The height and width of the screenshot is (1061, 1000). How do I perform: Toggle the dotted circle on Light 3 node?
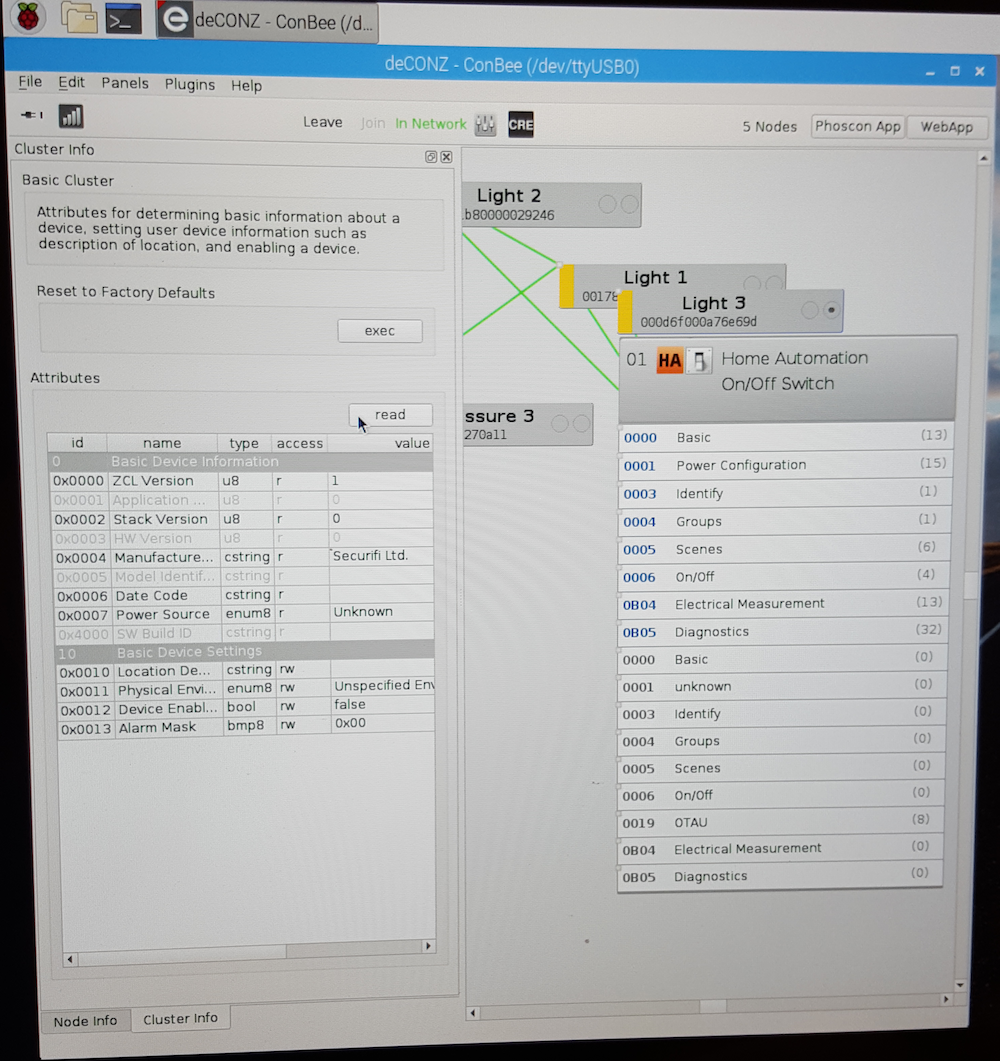coord(831,310)
